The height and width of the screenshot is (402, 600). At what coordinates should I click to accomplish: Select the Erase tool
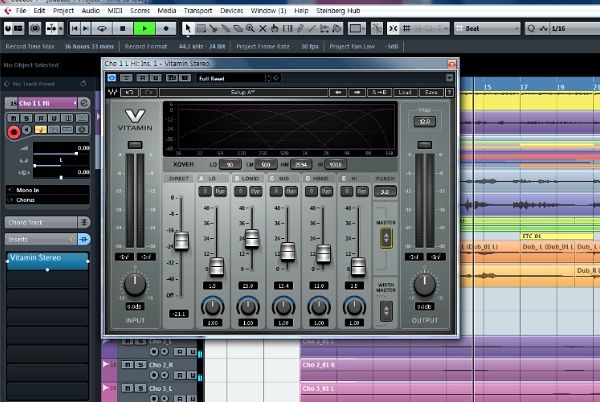[x=238, y=28]
